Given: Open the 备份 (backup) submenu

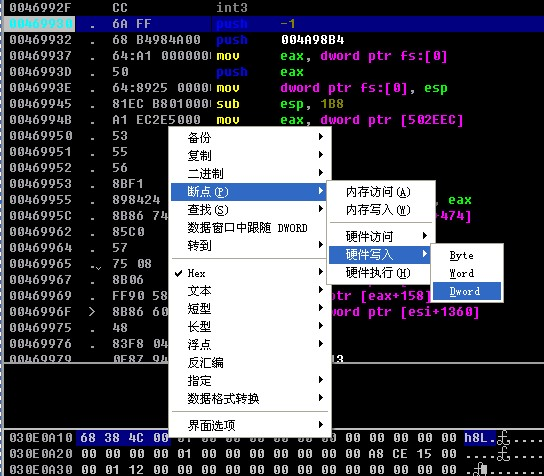Looking at the screenshot, I should tap(250, 137).
